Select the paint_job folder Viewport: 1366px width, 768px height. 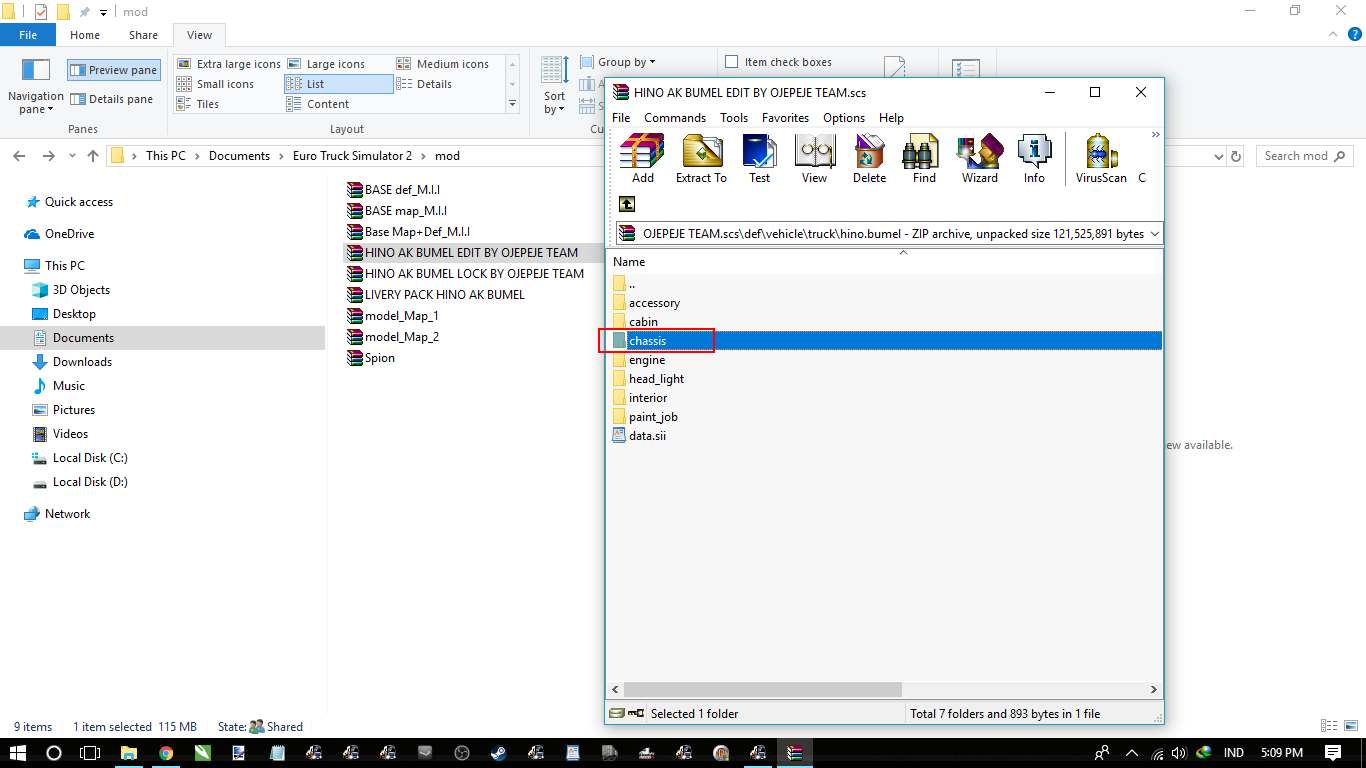click(653, 417)
